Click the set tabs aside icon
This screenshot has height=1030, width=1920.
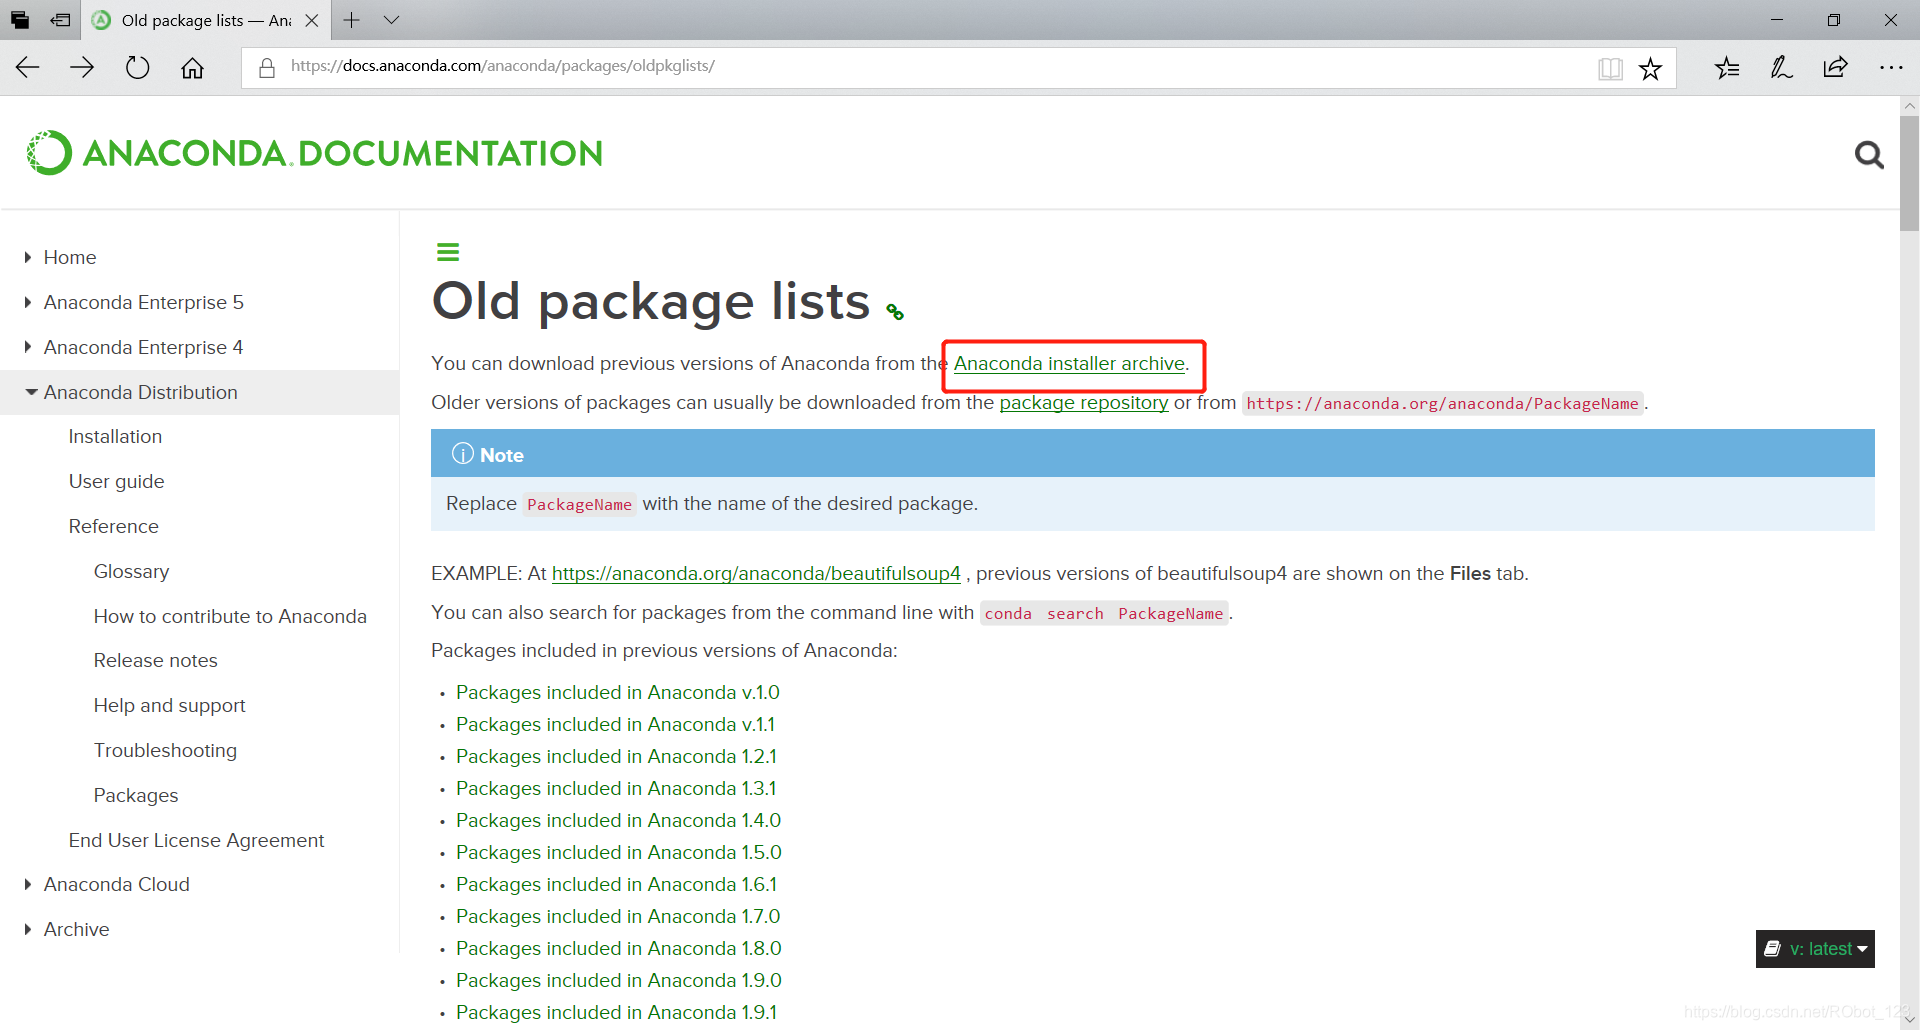(60, 20)
